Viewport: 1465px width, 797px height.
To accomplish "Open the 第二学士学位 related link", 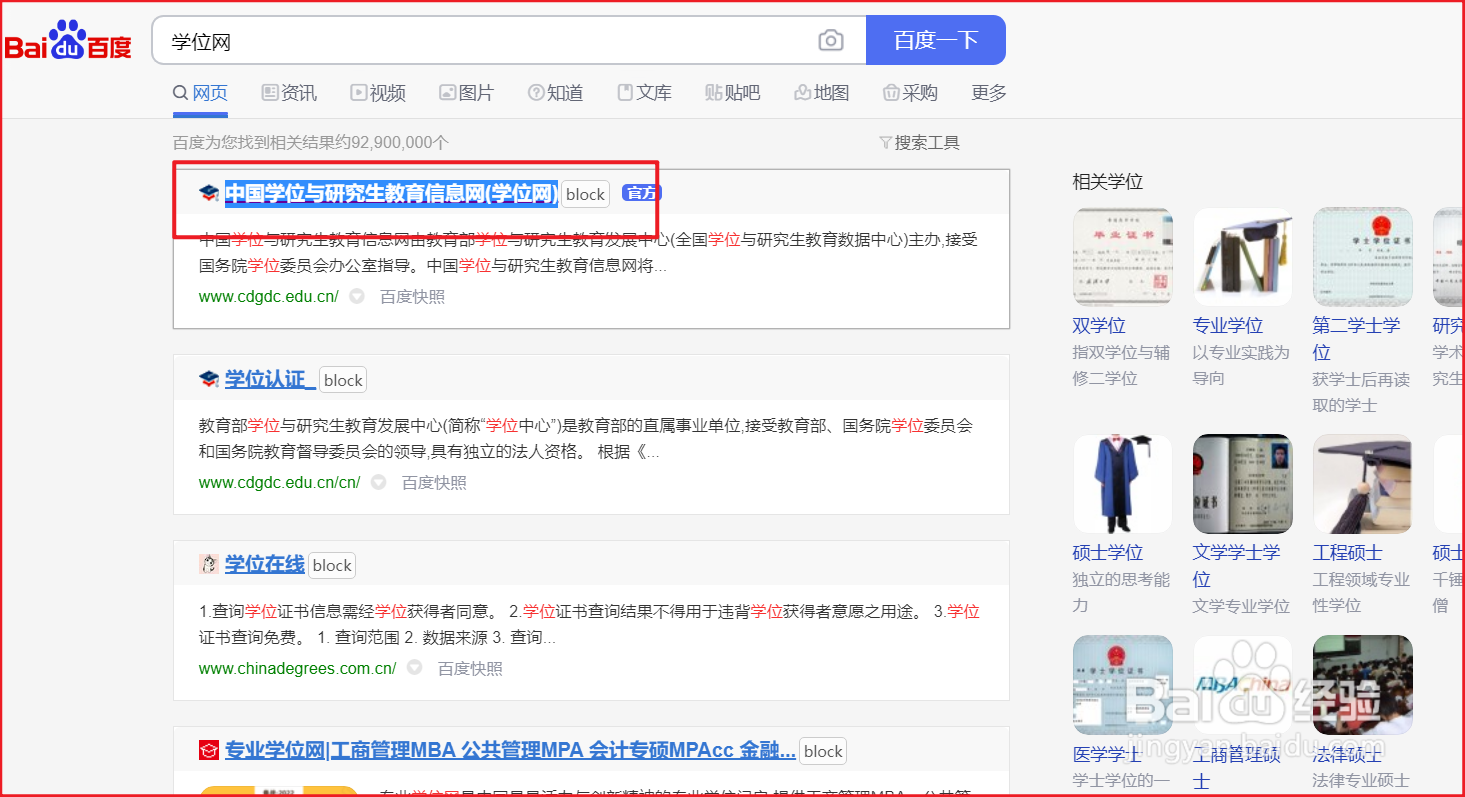I will click(x=1357, y=339).
